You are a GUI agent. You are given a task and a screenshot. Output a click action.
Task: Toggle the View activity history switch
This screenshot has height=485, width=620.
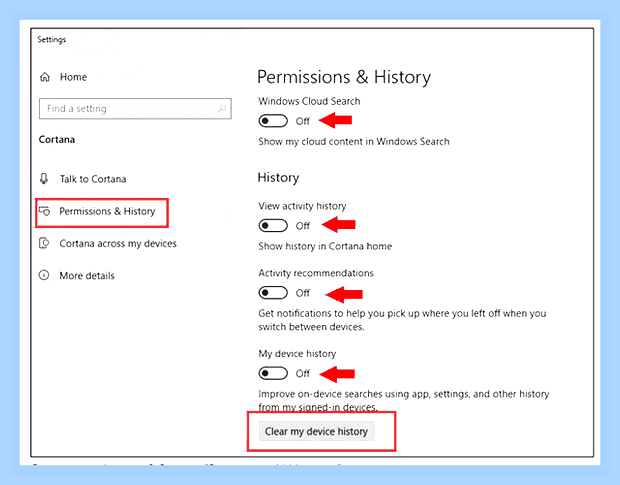click(x=273, y=226)
